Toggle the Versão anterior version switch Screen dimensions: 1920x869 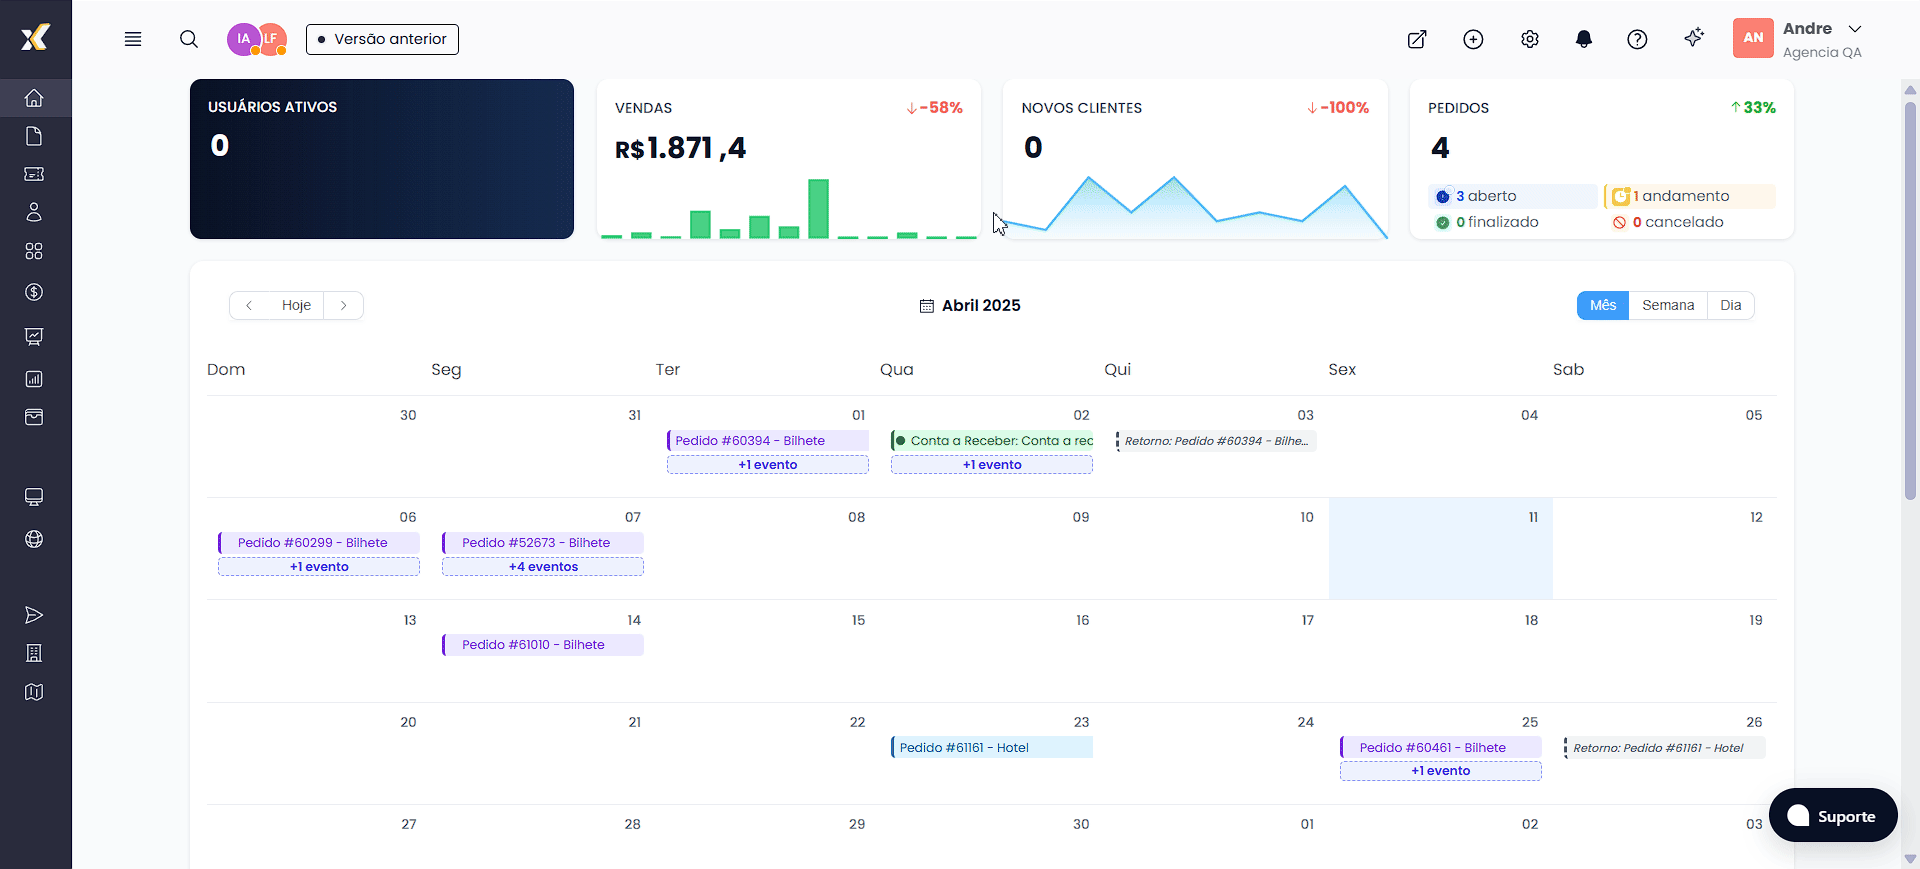(382, 39)
